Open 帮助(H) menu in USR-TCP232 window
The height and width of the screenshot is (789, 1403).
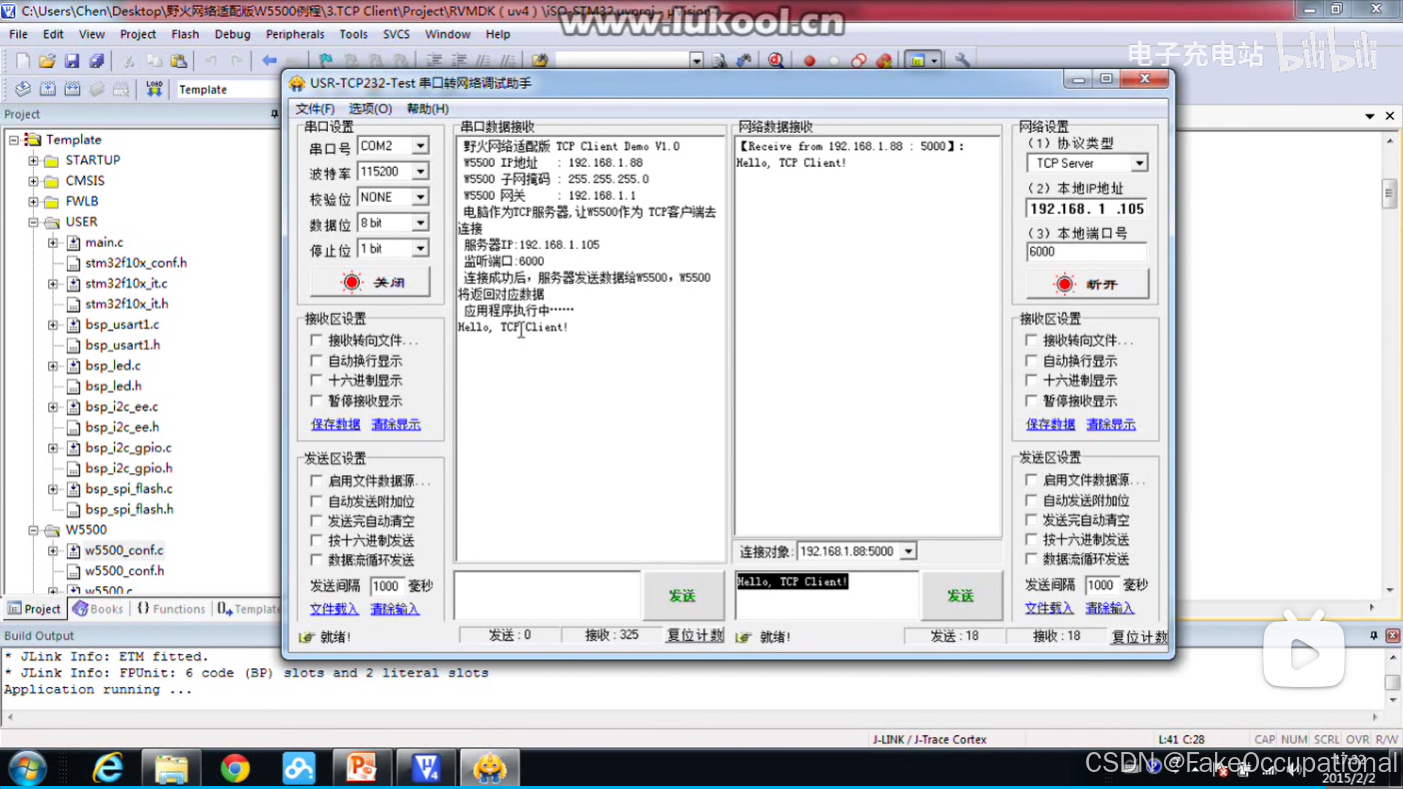point(427,108)
